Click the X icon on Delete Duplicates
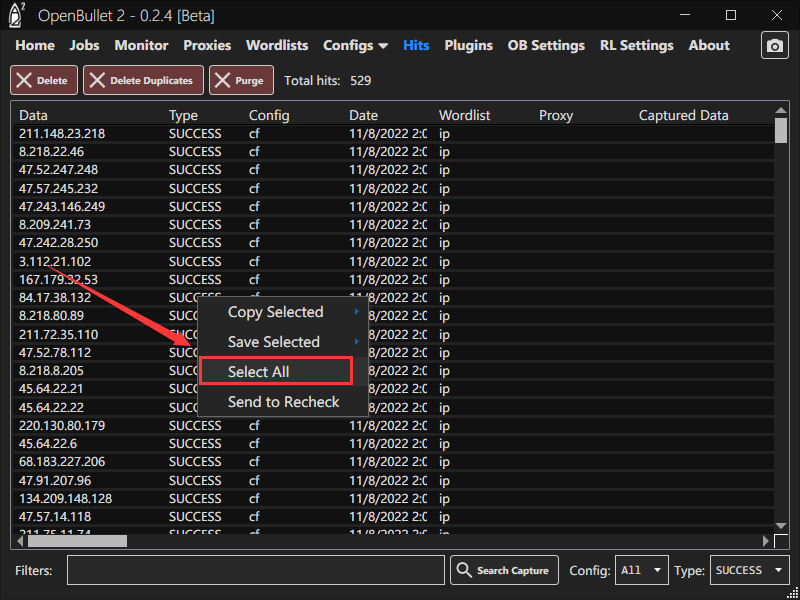Image resolution: width=800 pixels, height=600 pixels. click(x=97, y=80)
